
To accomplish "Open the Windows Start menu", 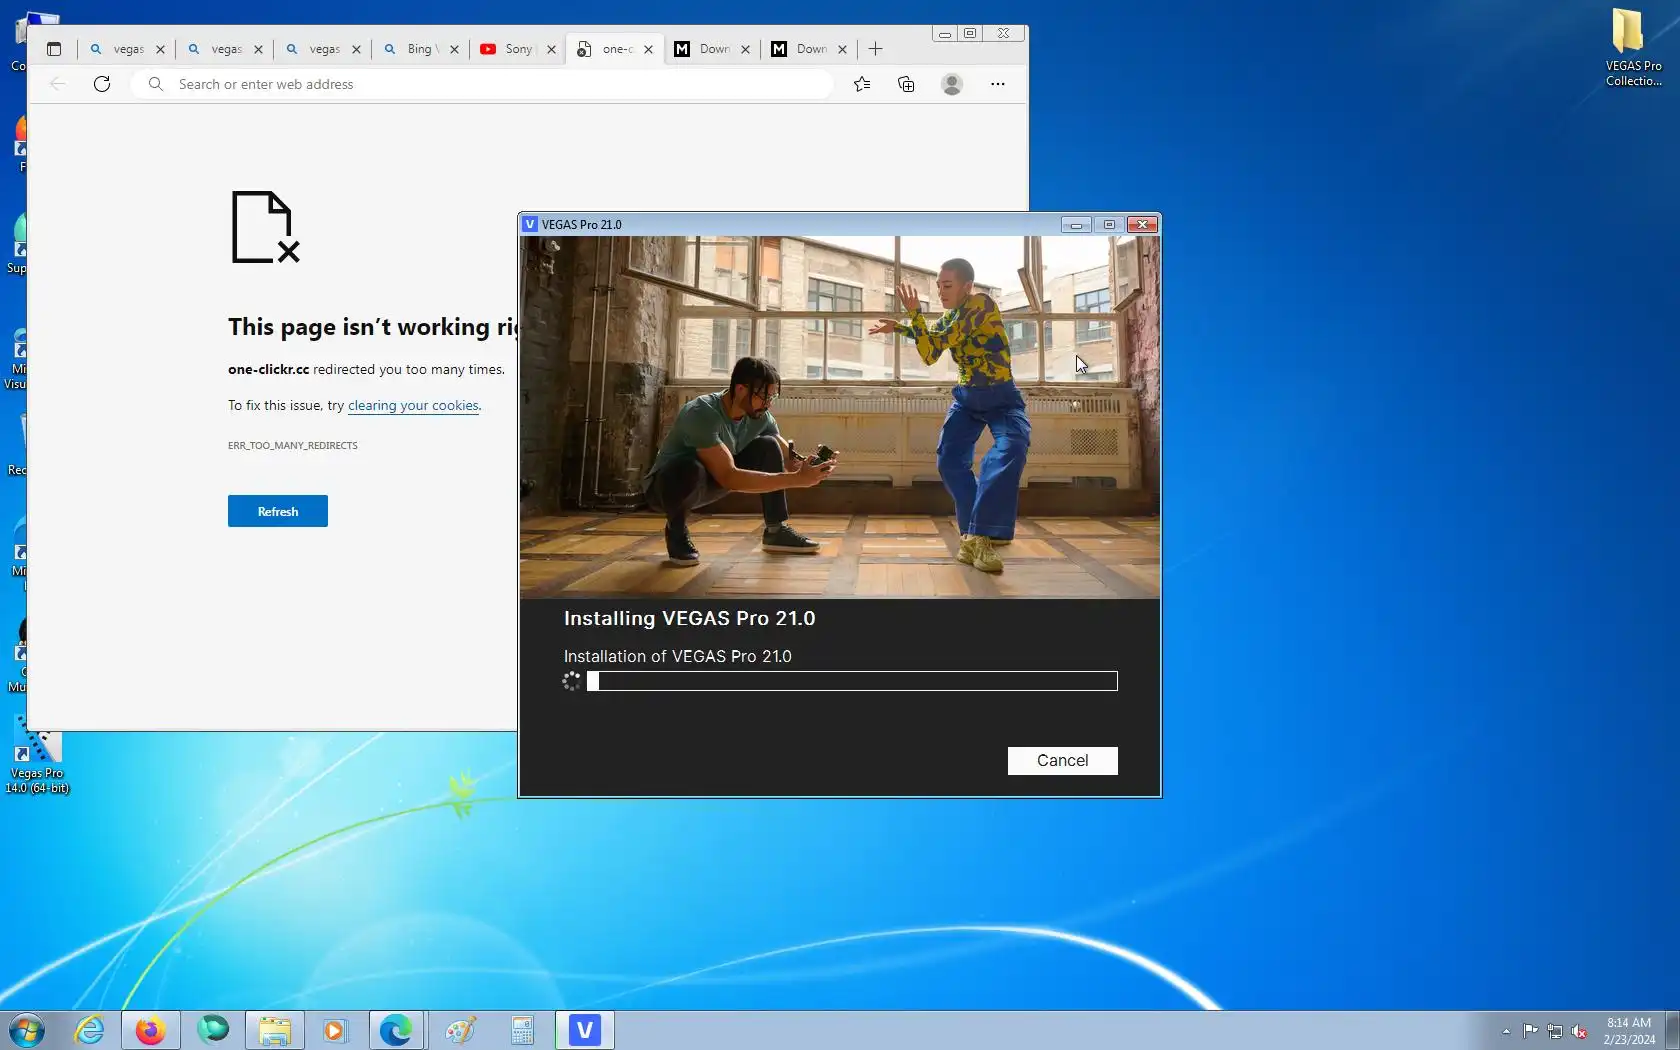I will pyautogui.click(x=26, y=1030).
